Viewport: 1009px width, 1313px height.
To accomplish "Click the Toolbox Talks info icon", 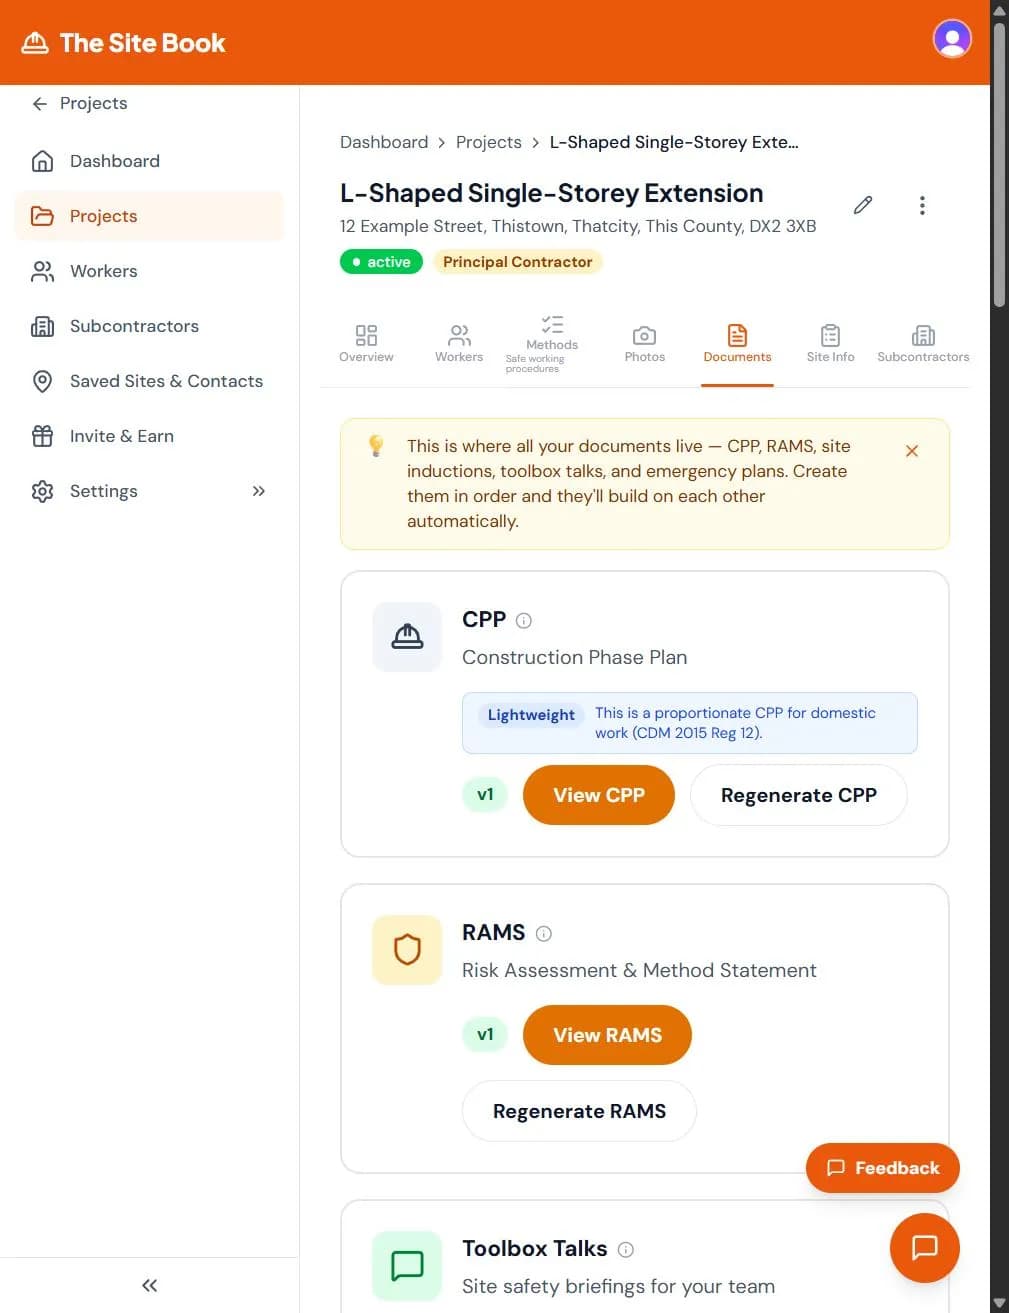I will (x=625, y=1249).
